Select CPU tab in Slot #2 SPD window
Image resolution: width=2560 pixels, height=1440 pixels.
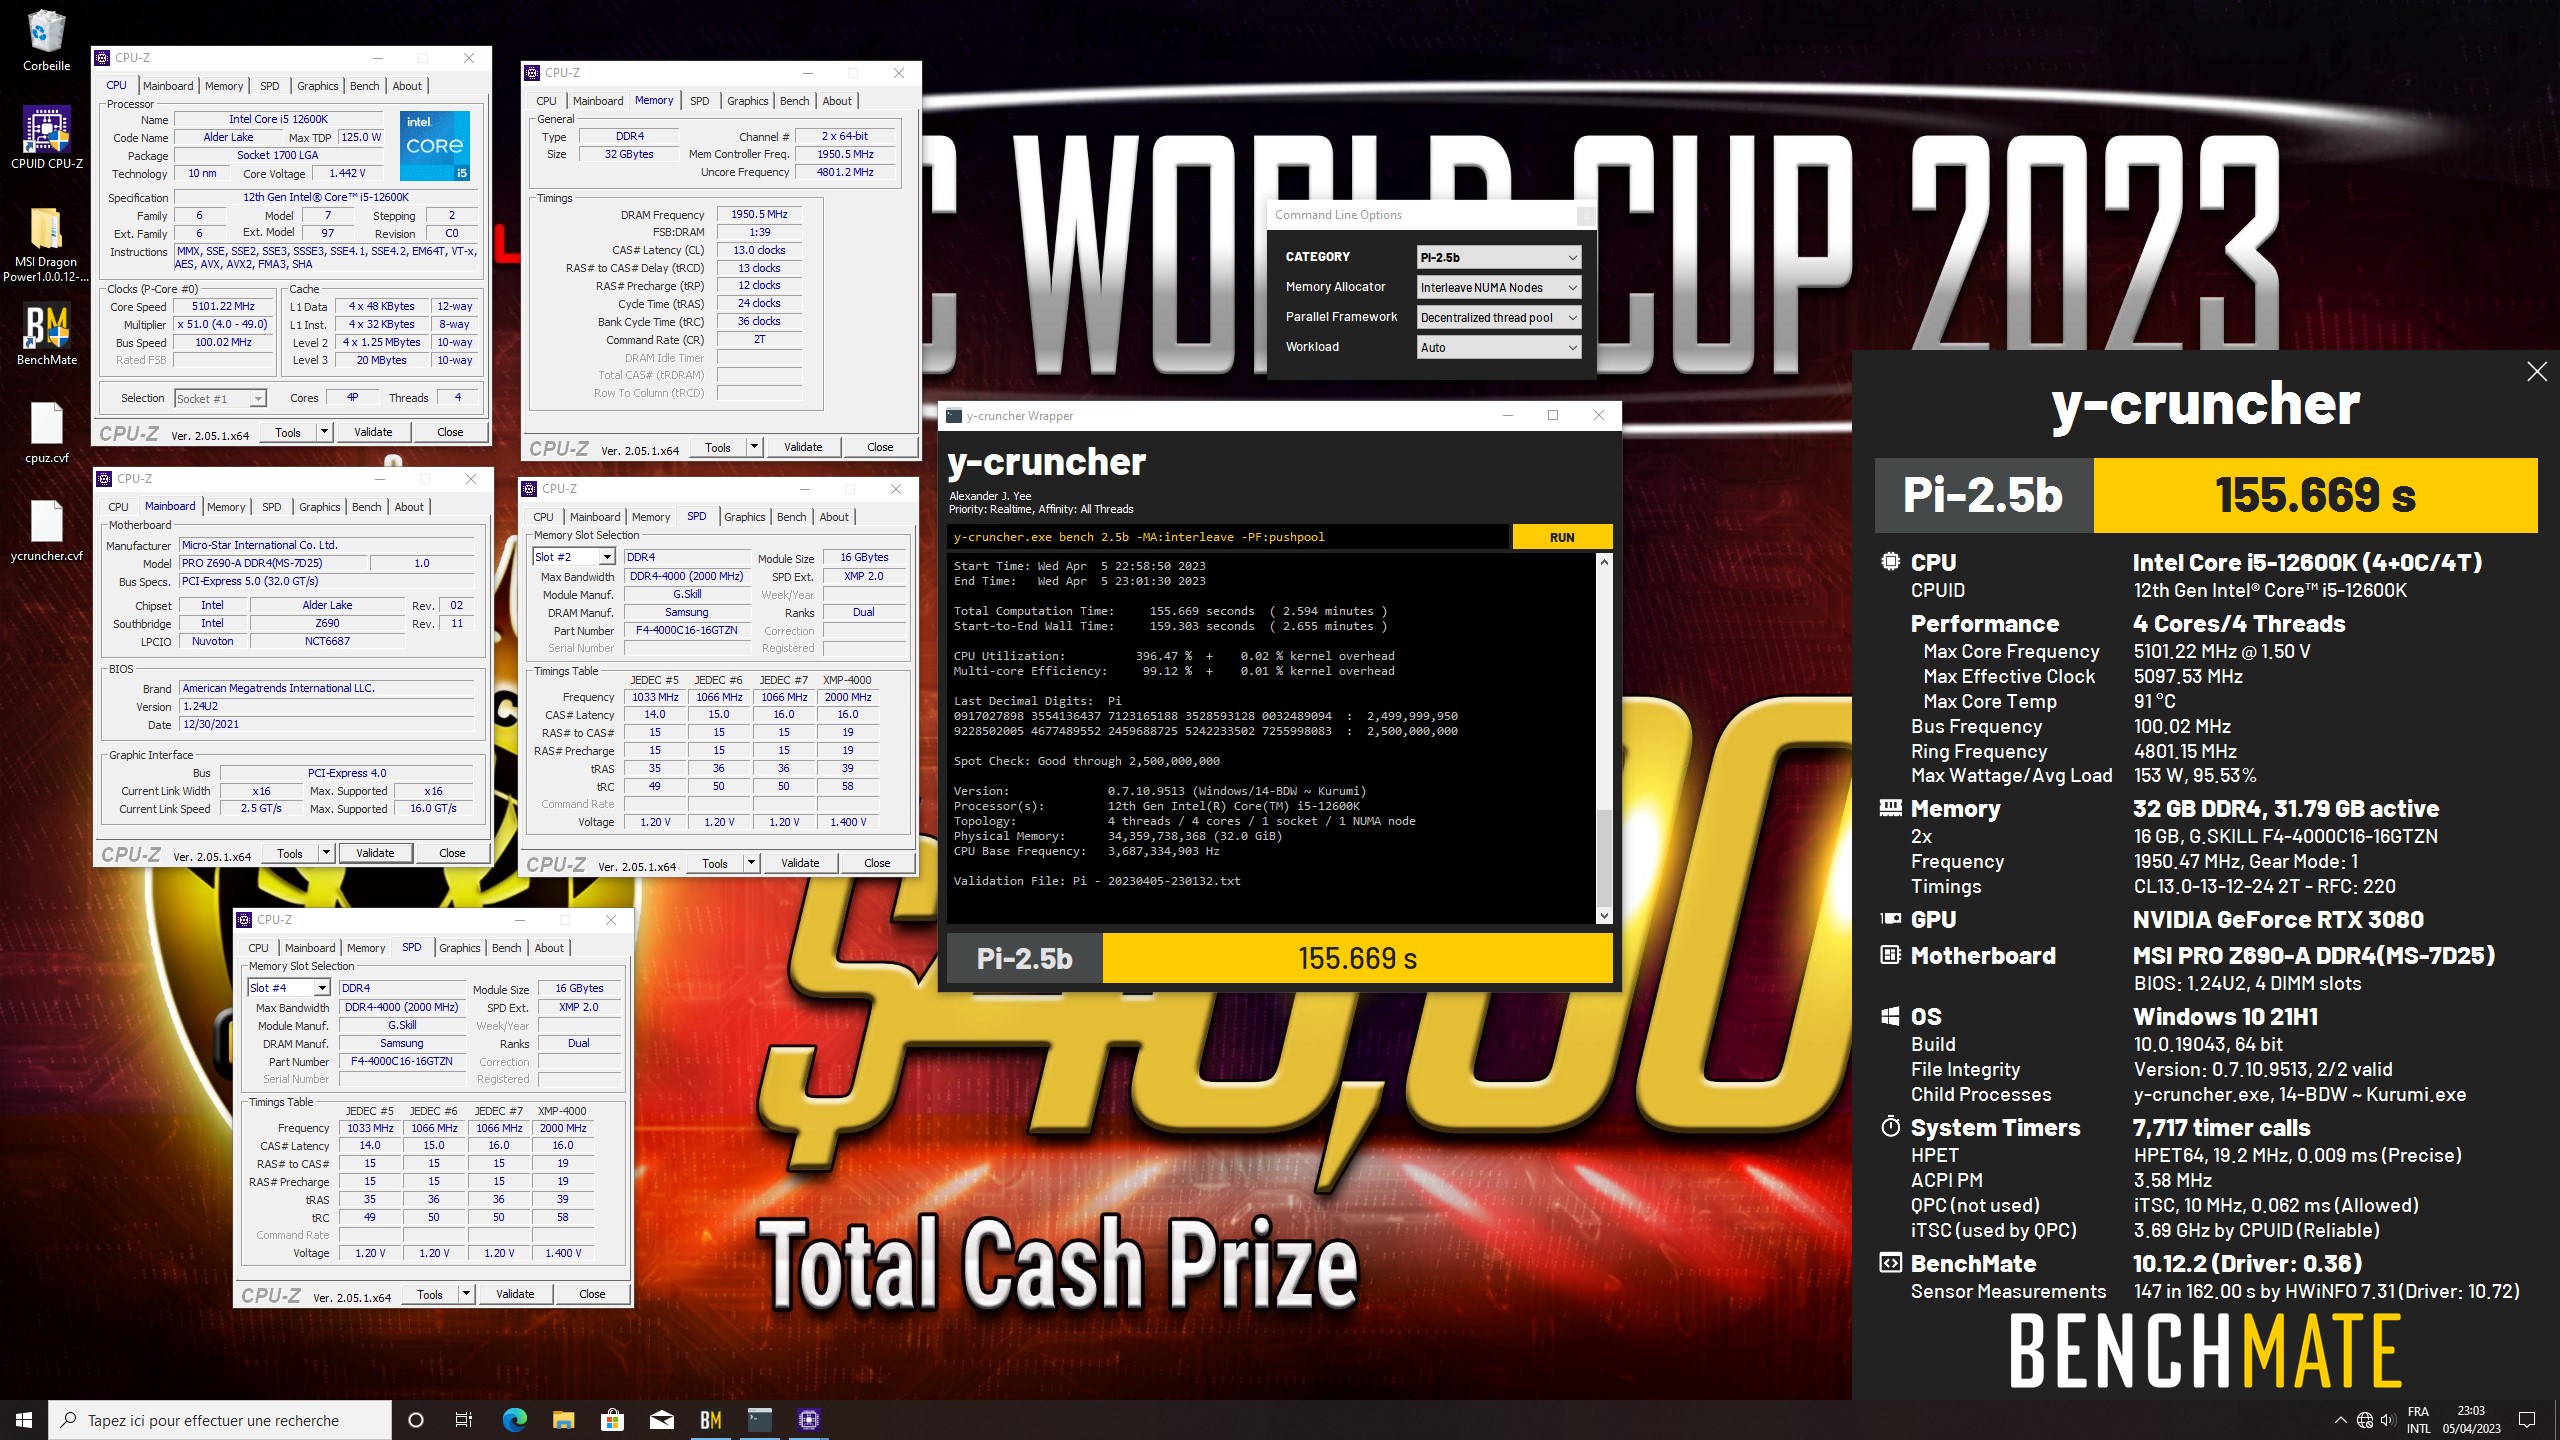pyautogui.click(x=543, y=517)
